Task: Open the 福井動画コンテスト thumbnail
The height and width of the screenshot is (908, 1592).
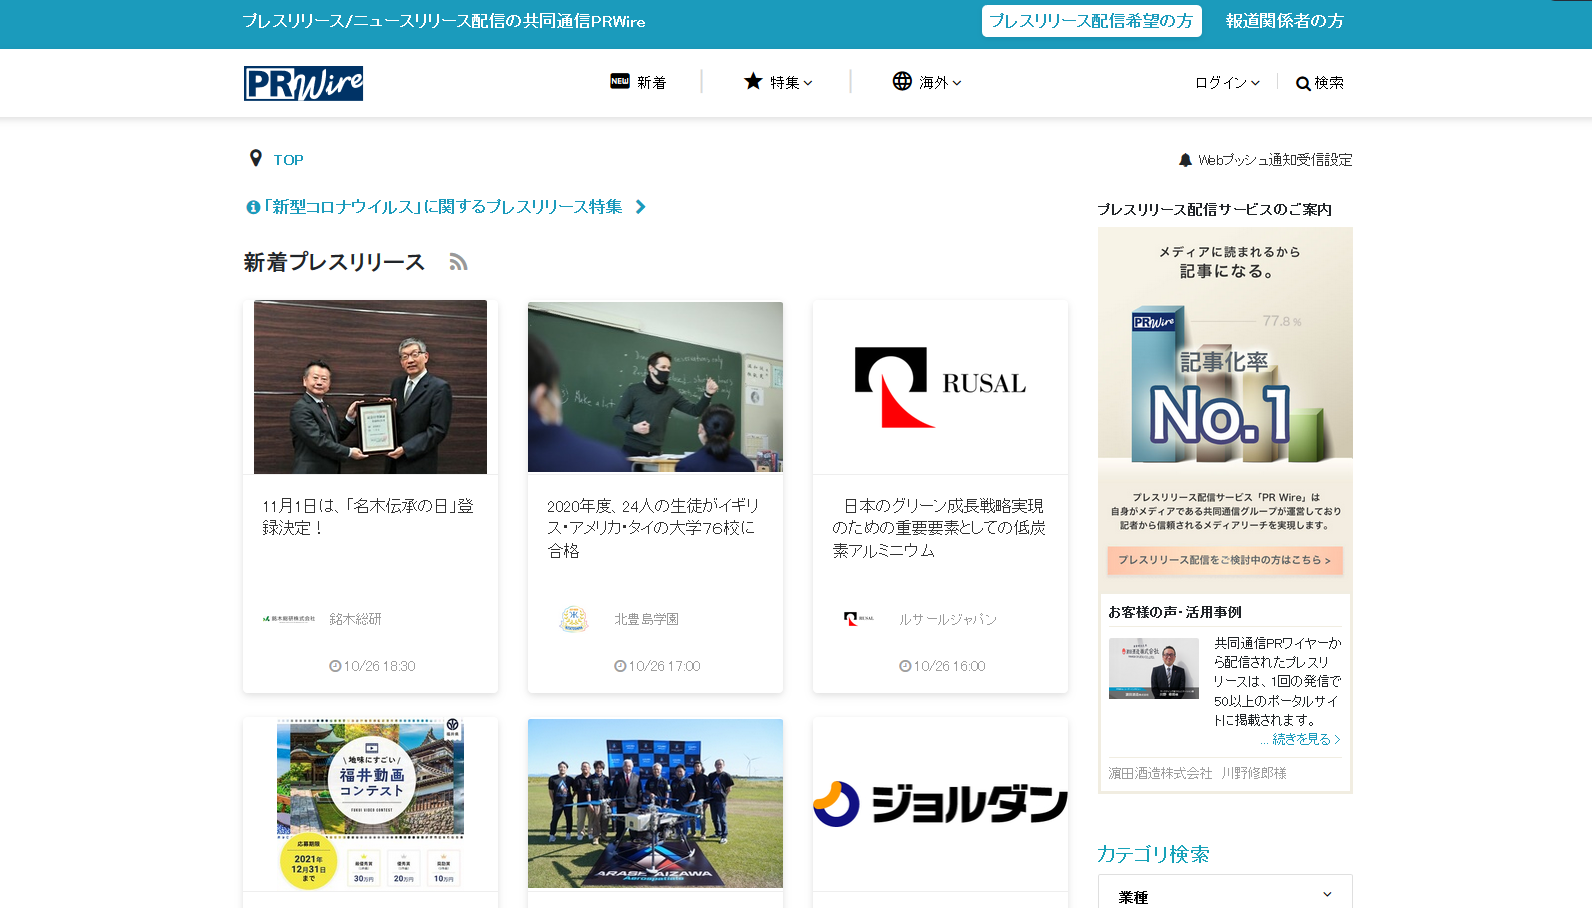Action: coord(370,804)
